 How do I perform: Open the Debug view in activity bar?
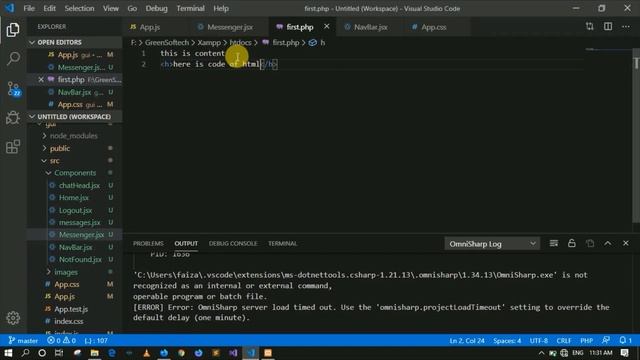[x=13, y=118]
